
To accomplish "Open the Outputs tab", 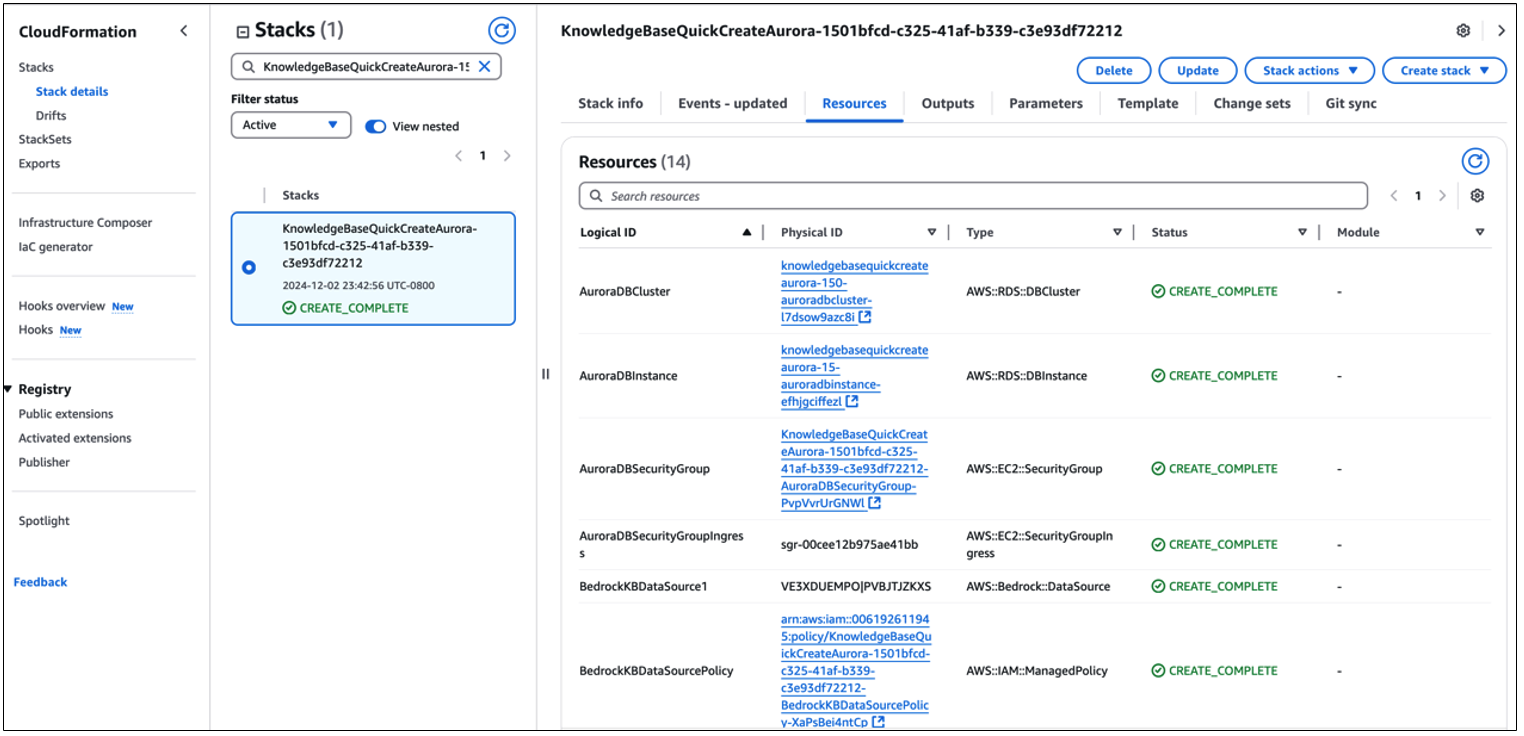I will click(948, 103).
